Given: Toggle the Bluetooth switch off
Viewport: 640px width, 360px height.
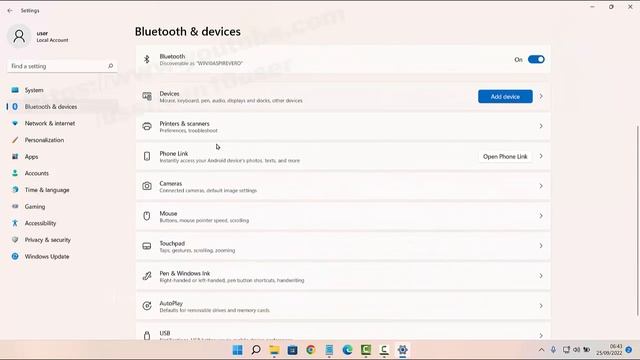Looking at the screenshot, I should (536, 60).
